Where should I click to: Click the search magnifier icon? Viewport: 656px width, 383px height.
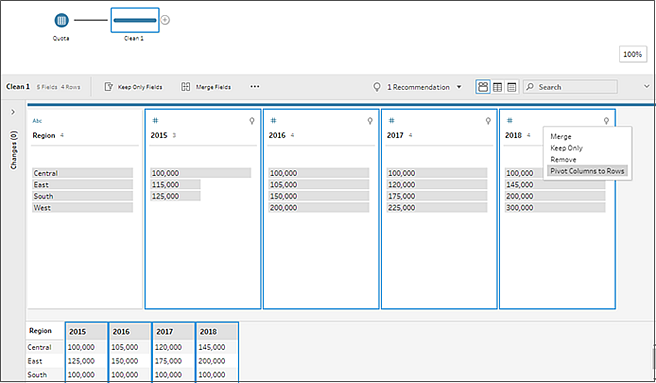(x=530, y=87)
